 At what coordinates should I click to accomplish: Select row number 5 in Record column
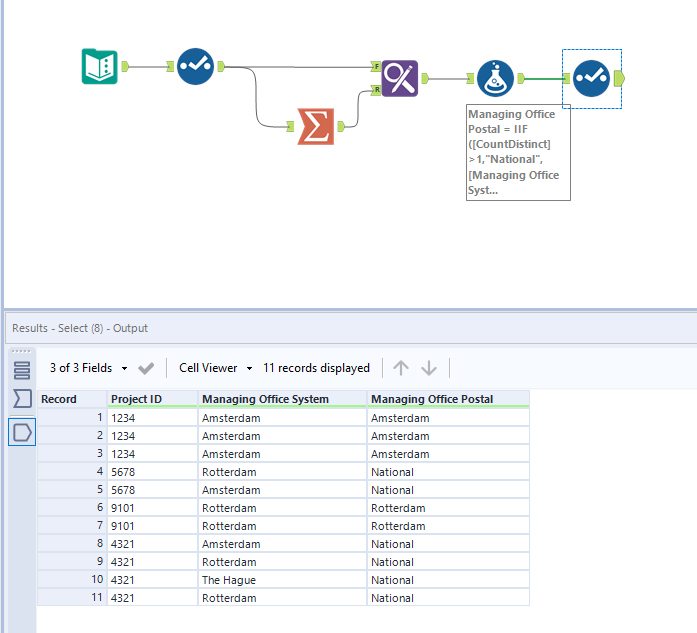[x=72, y=490]
